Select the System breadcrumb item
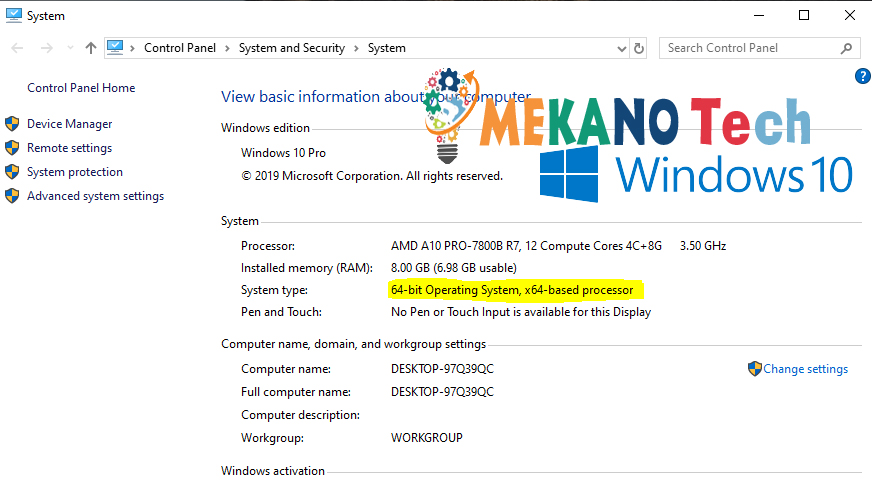872x488 pixels. click(387, 48)
